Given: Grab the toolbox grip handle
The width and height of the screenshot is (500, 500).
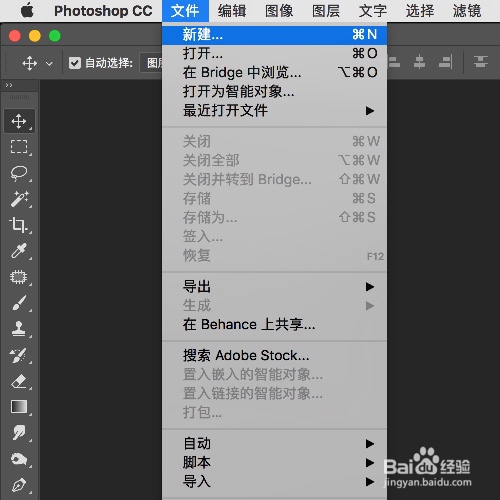Looking at the screenshot, I should pyautogui.click(x=19, y=97).
